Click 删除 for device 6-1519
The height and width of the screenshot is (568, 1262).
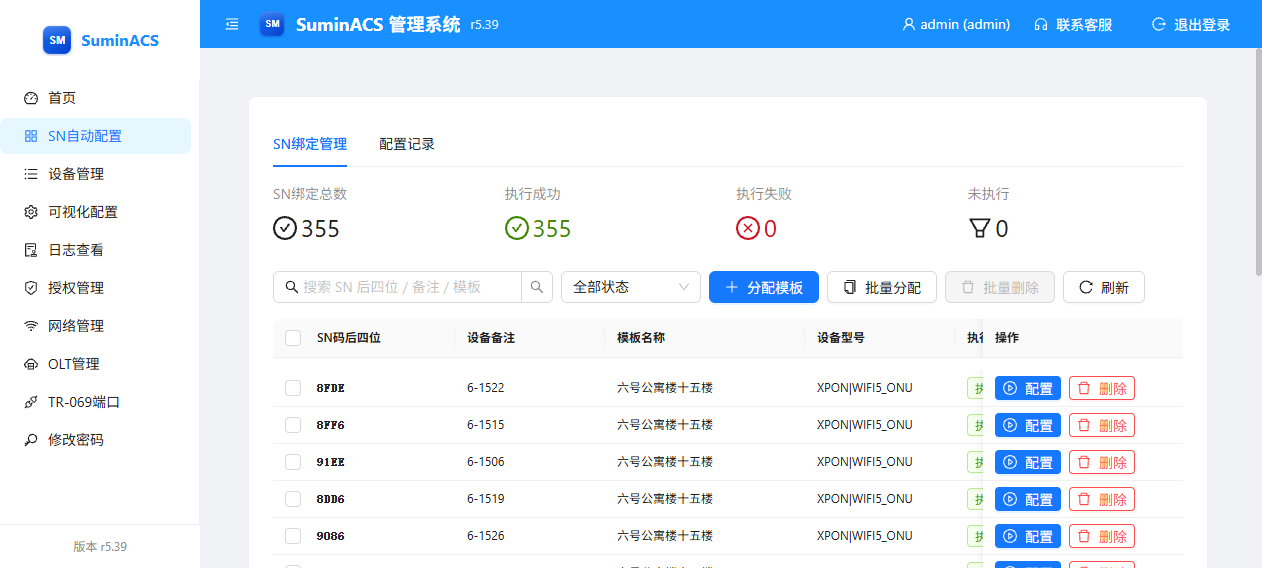coord(1102,499)
